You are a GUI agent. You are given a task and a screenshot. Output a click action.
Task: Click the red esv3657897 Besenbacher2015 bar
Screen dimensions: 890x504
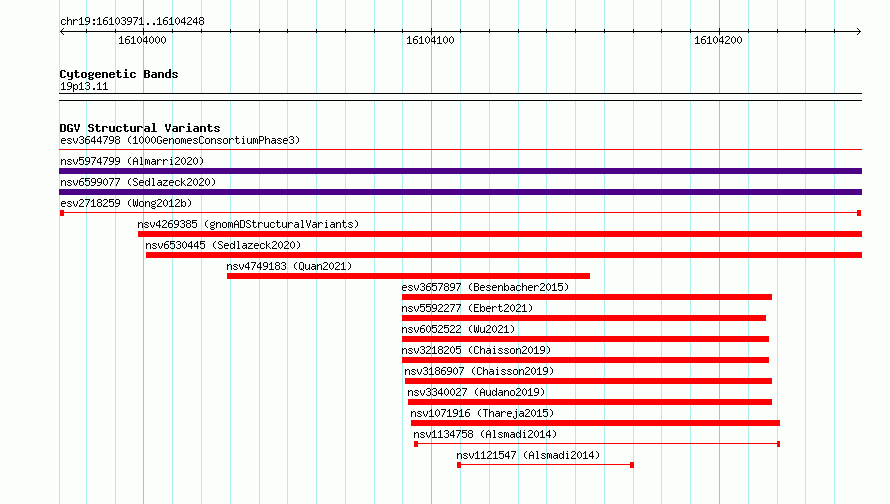click(x=587, y=297)
